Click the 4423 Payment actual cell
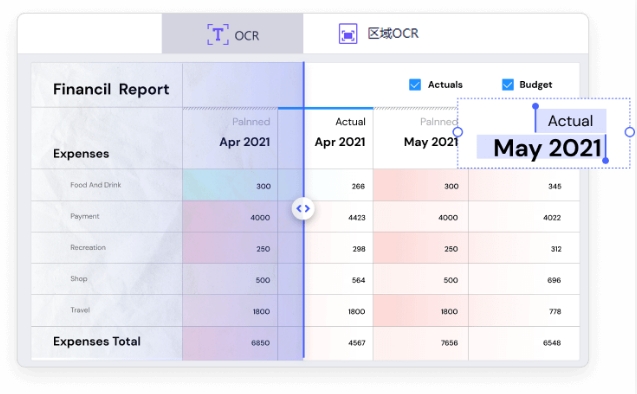The height and width of the screenshot is (394, 637). pos(357,218)
